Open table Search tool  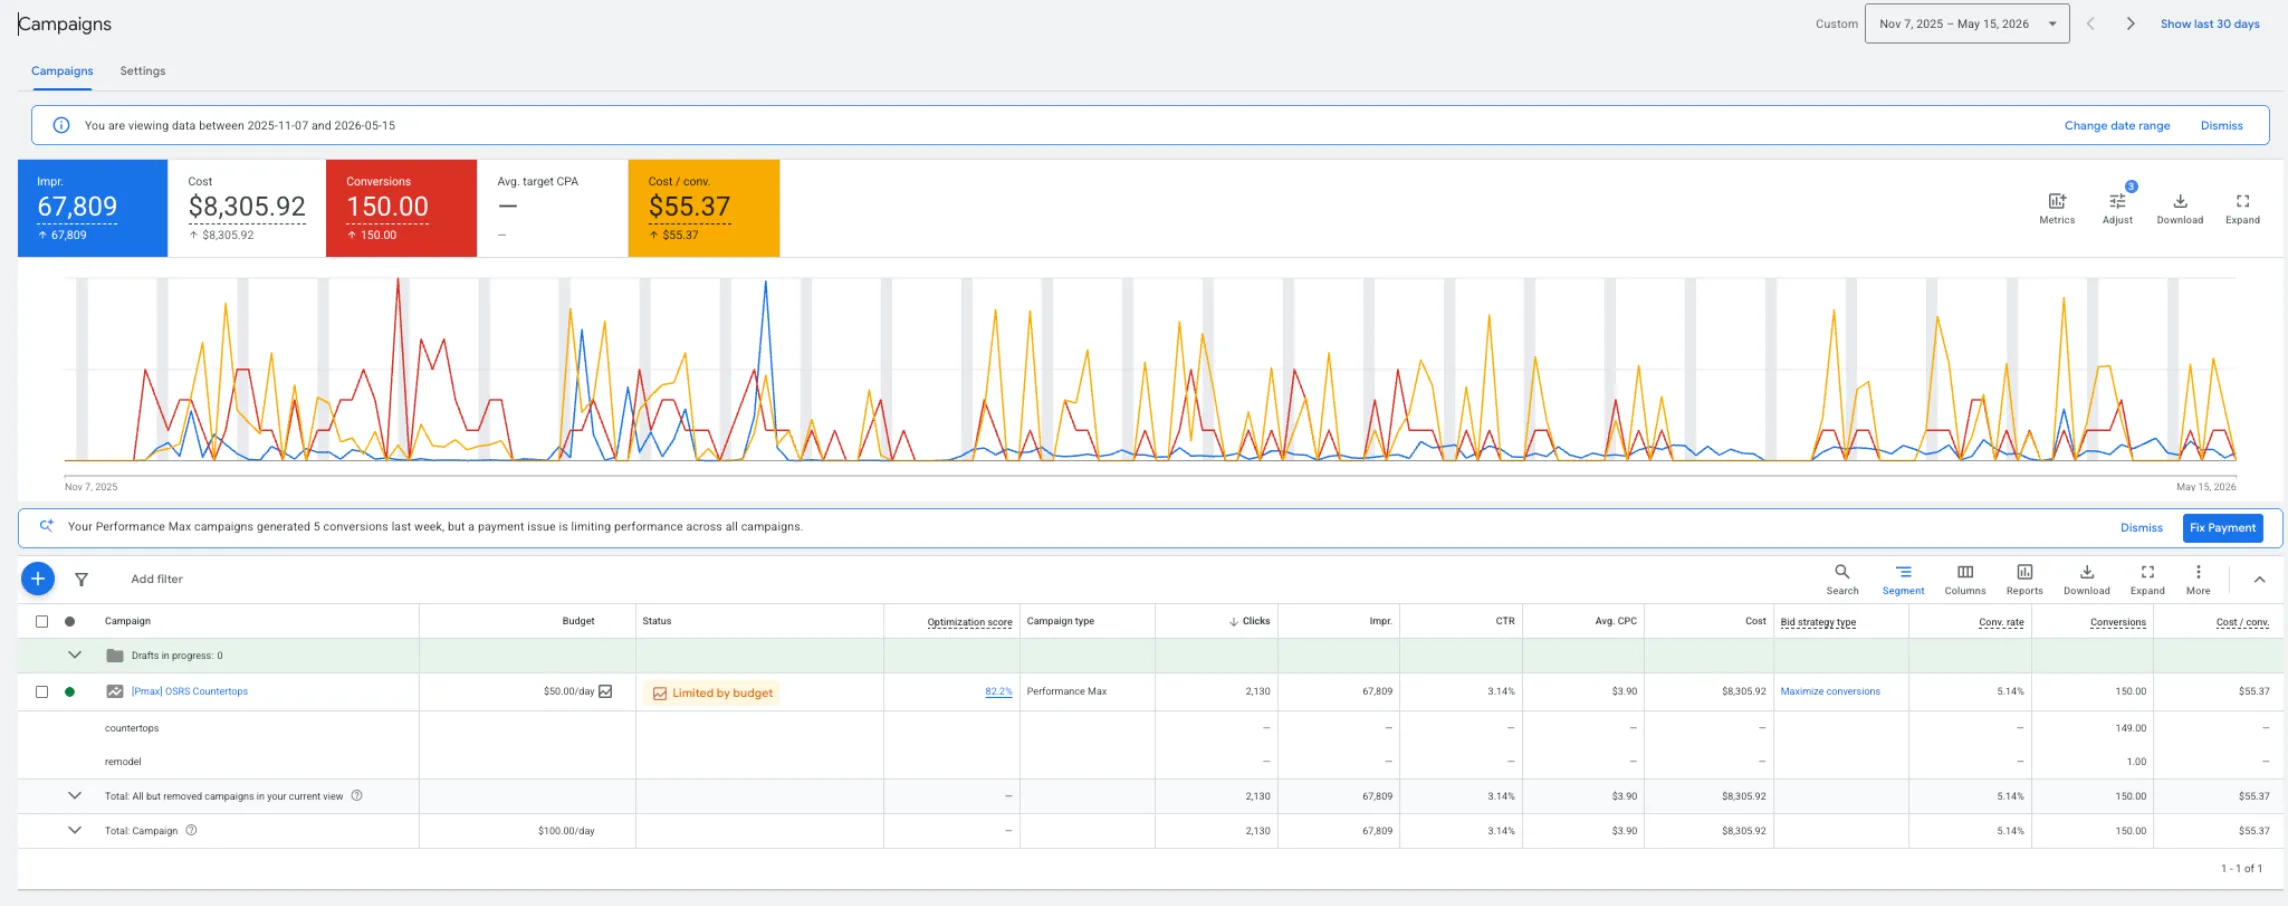1842,579
